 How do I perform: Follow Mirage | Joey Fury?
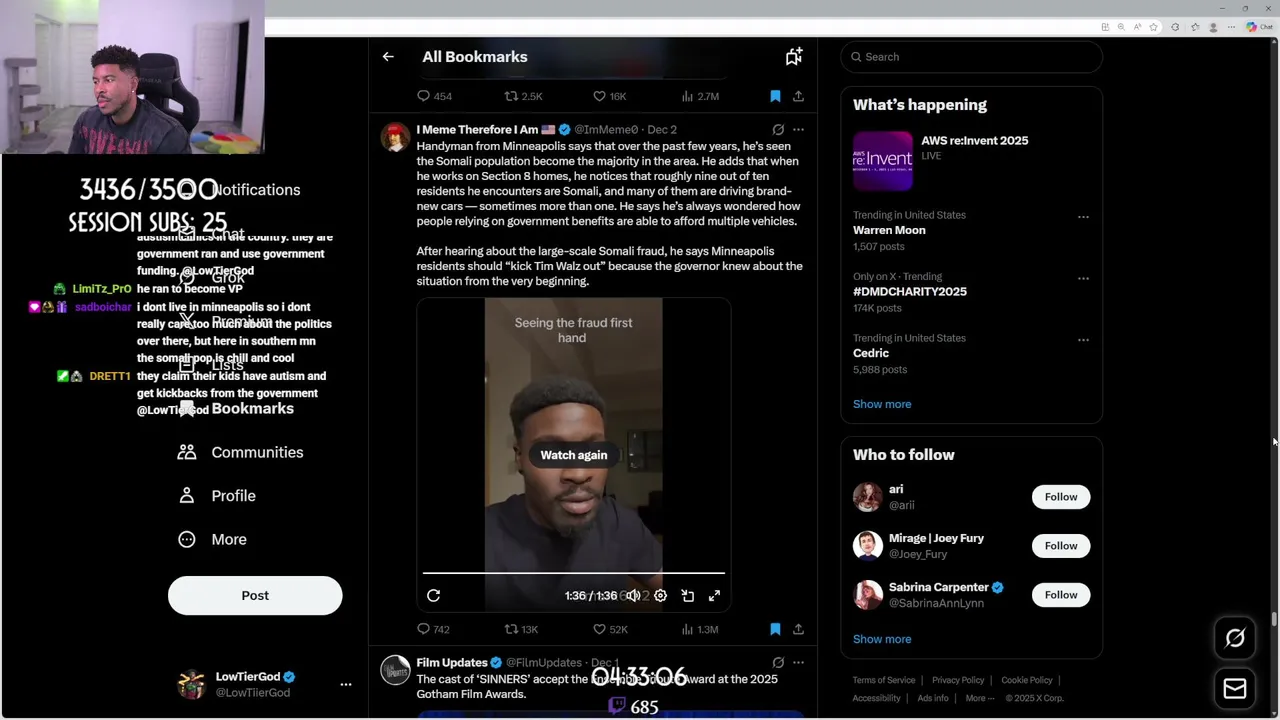point(1061,546)
